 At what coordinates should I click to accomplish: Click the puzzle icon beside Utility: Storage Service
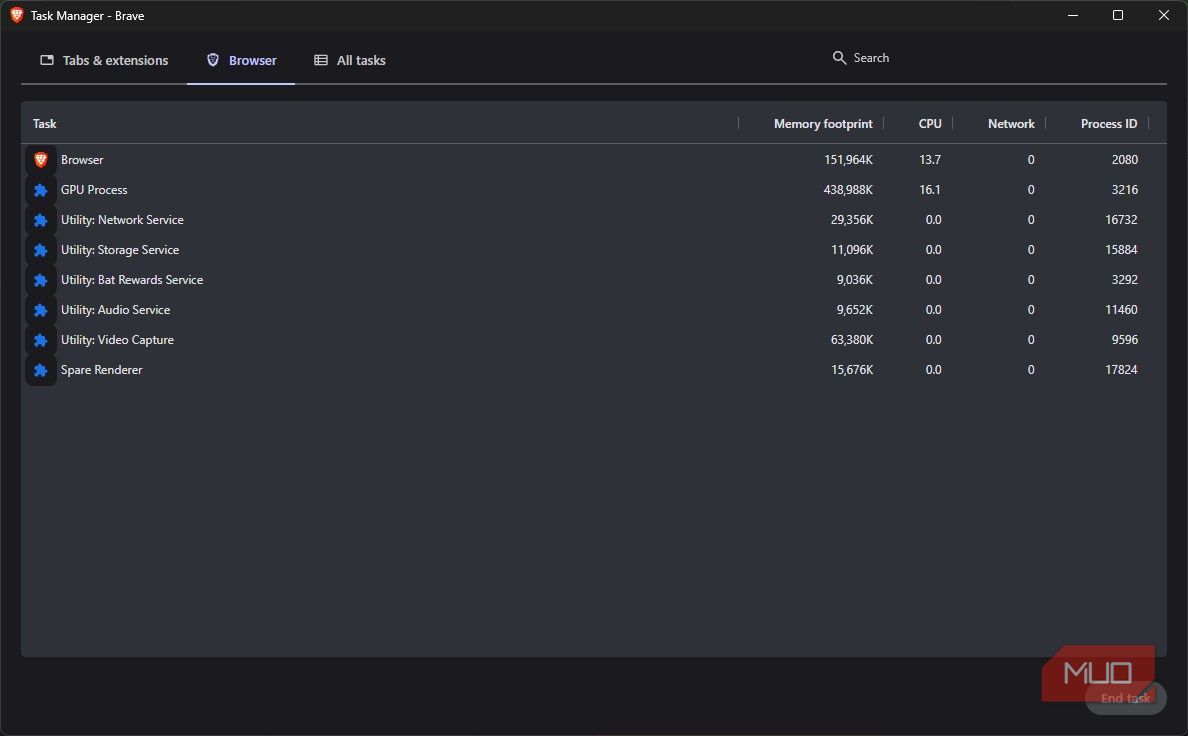pos(41,250)
